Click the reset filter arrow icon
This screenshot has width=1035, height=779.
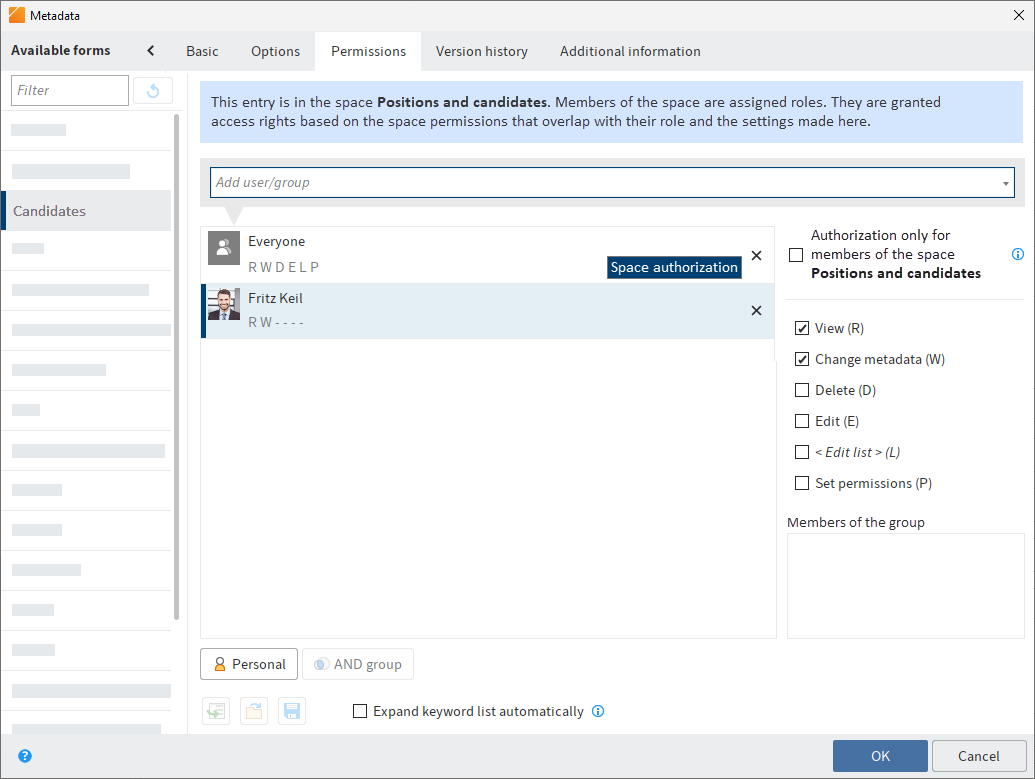152,90
